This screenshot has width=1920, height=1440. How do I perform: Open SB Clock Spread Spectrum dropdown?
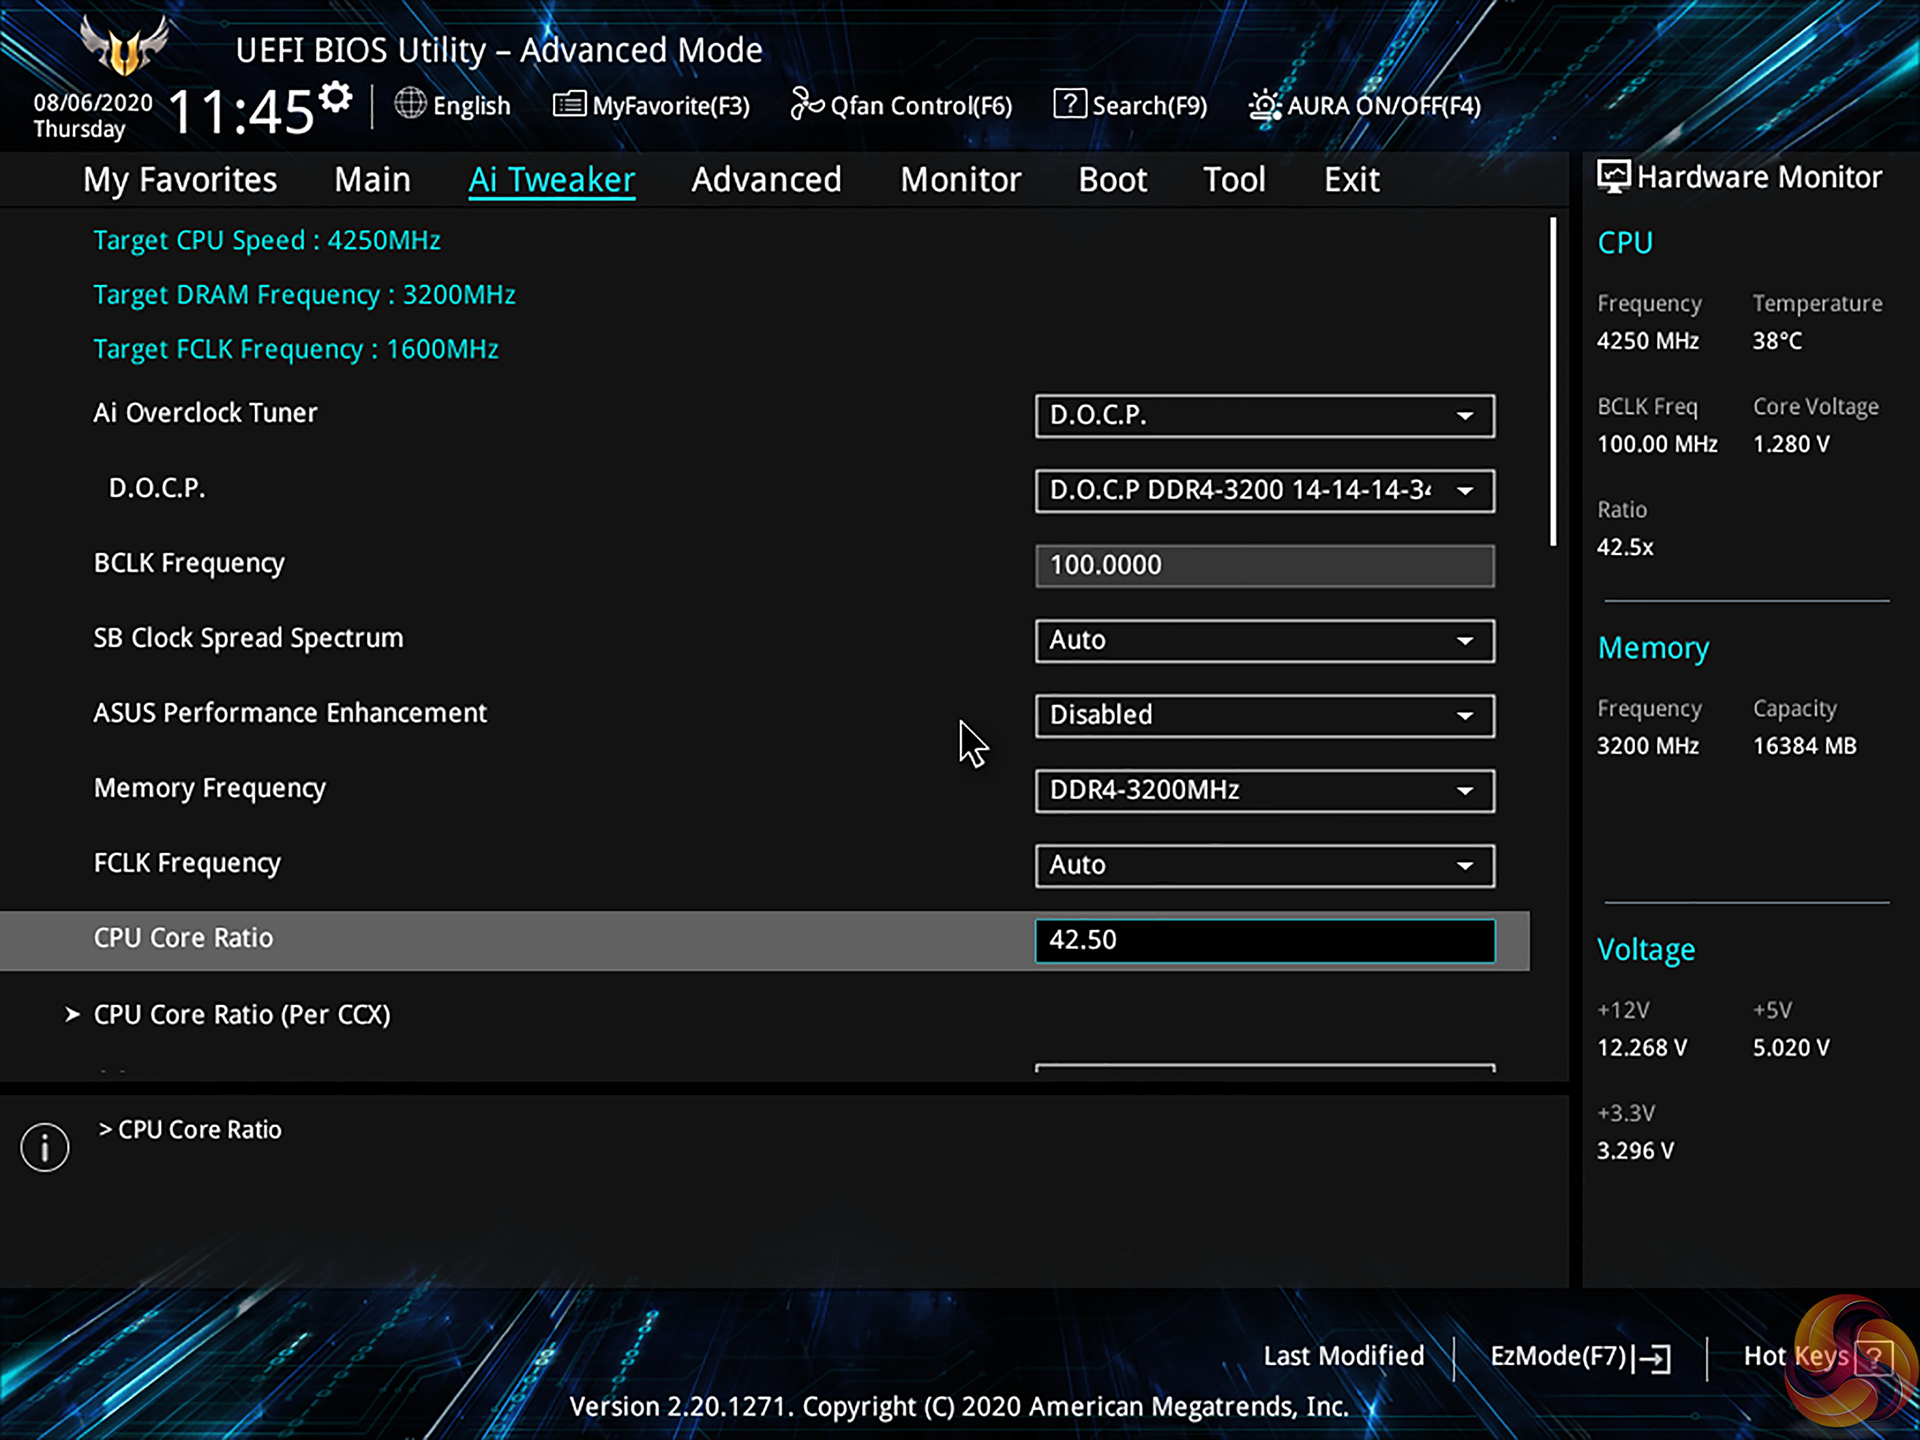coord(1264,640)
